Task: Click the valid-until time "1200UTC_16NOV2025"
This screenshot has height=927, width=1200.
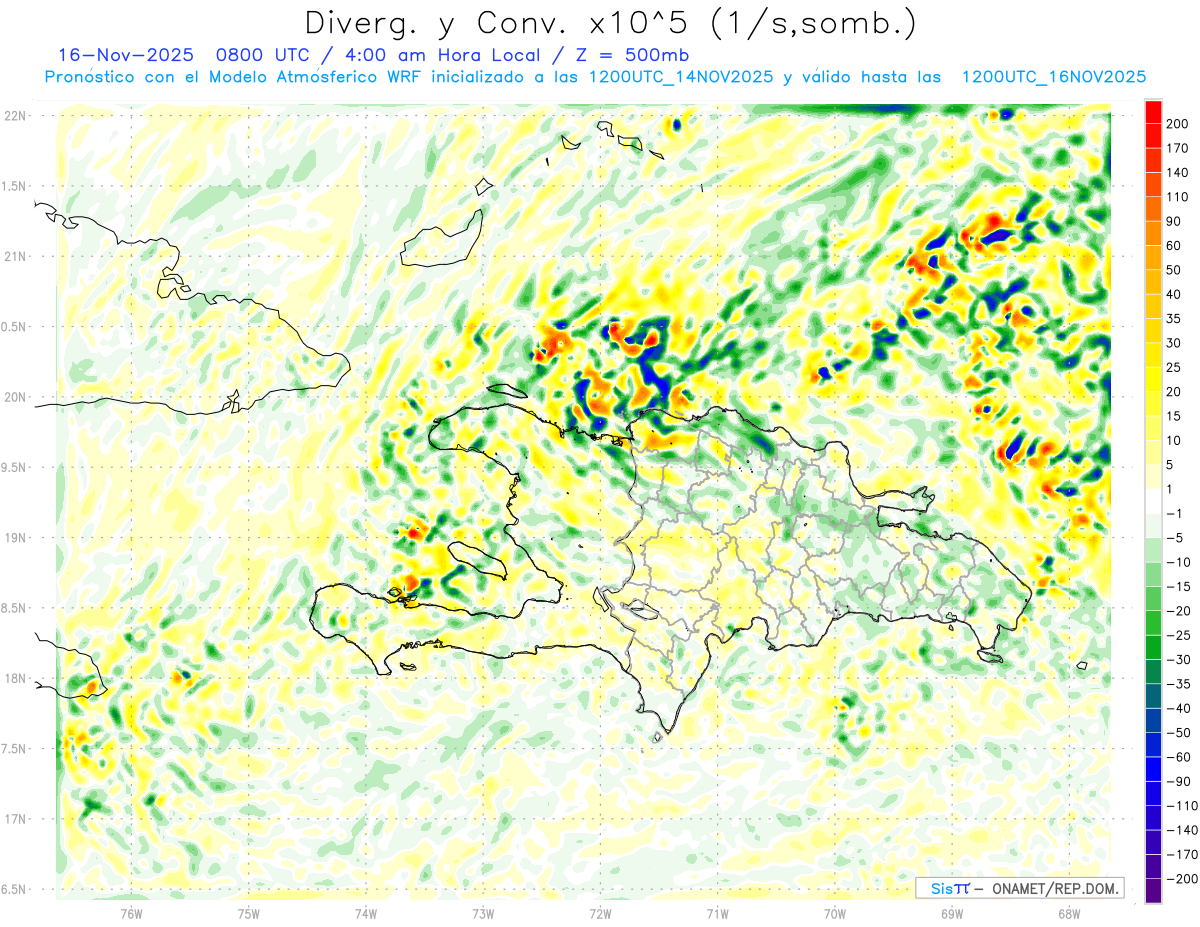Action: coord(1053,77)
